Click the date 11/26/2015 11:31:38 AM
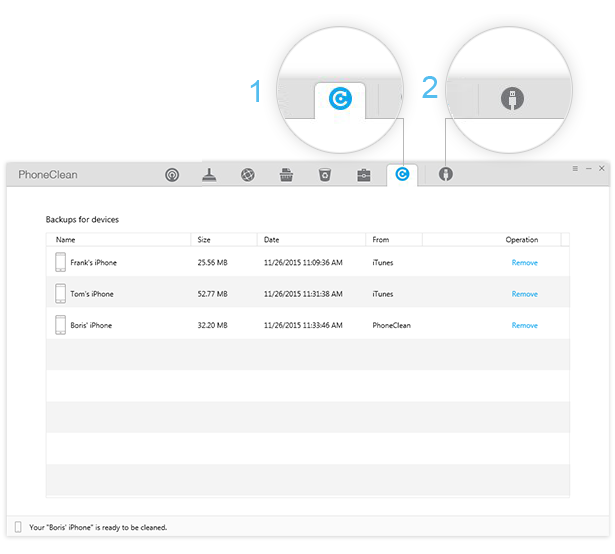Image resolution: width=615 pixels, height=554 pixels. [303, 294]
